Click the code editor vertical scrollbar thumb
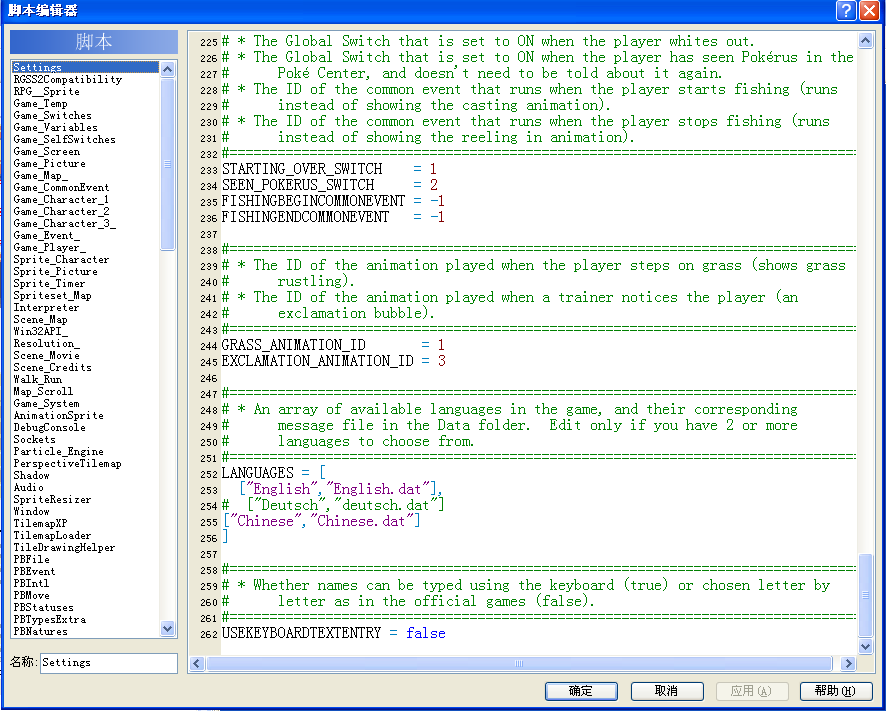 (866, 595)
